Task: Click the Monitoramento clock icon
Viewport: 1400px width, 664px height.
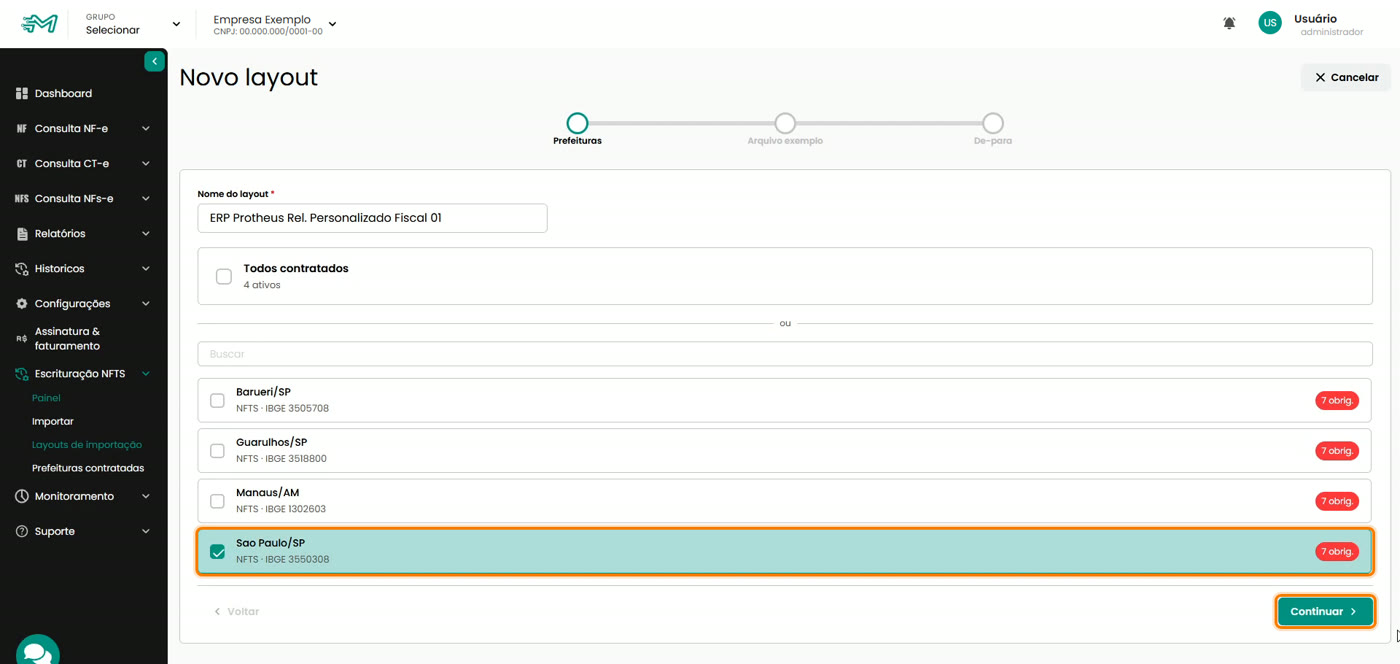Action: [x=21, y=496]
